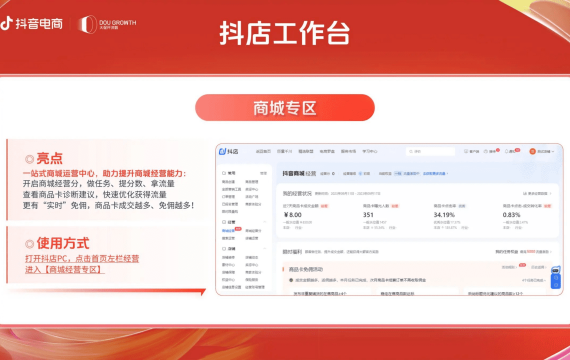Click the ¥8.00 transaction amount metric
This screenshot has width=570, height=360.
(x=293, y=215)
